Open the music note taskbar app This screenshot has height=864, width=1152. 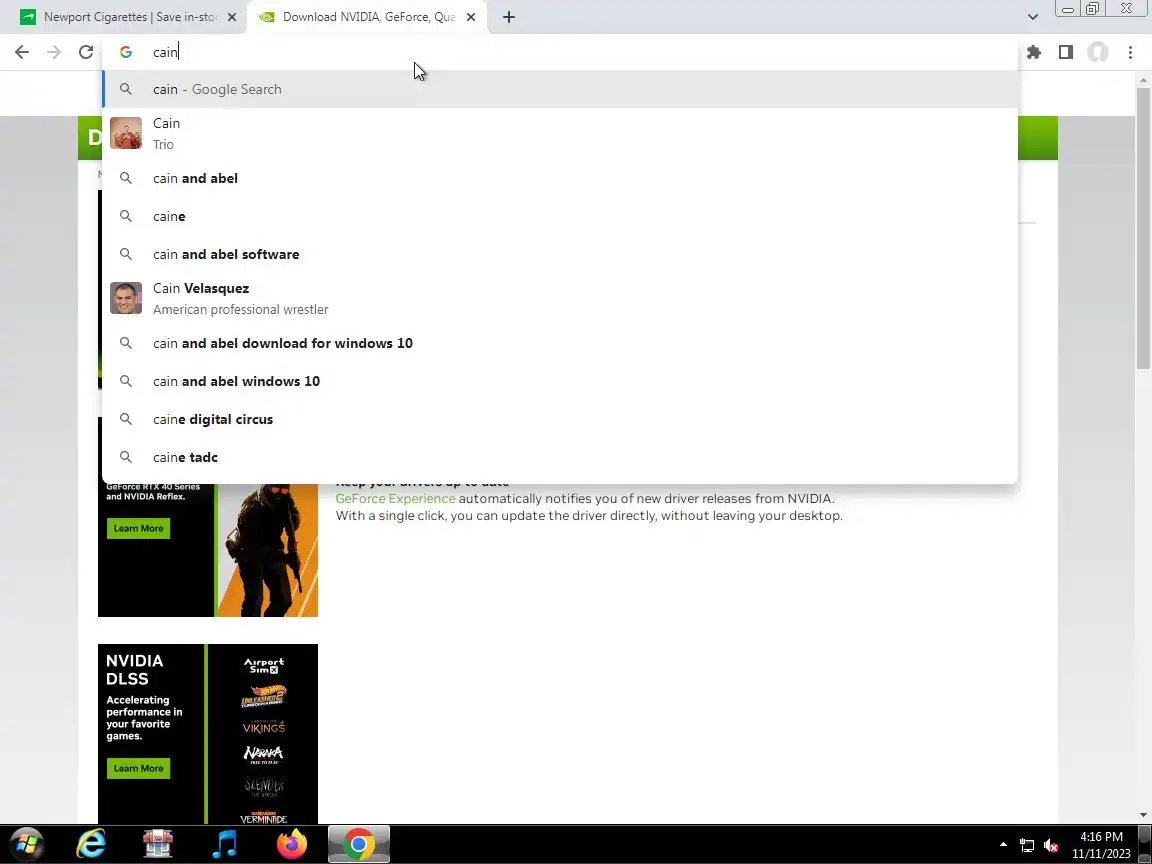point(225,844)
